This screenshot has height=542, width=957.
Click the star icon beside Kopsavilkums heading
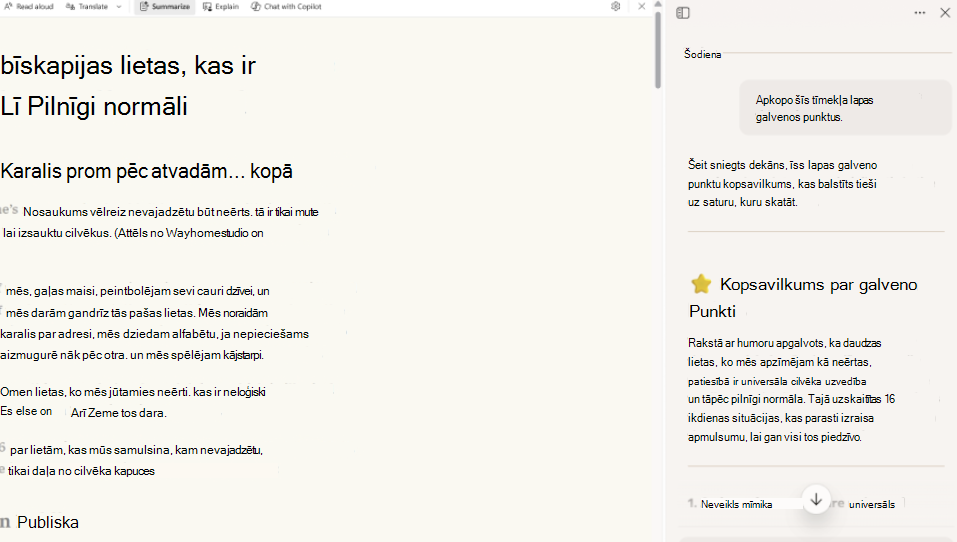[701, 284]
